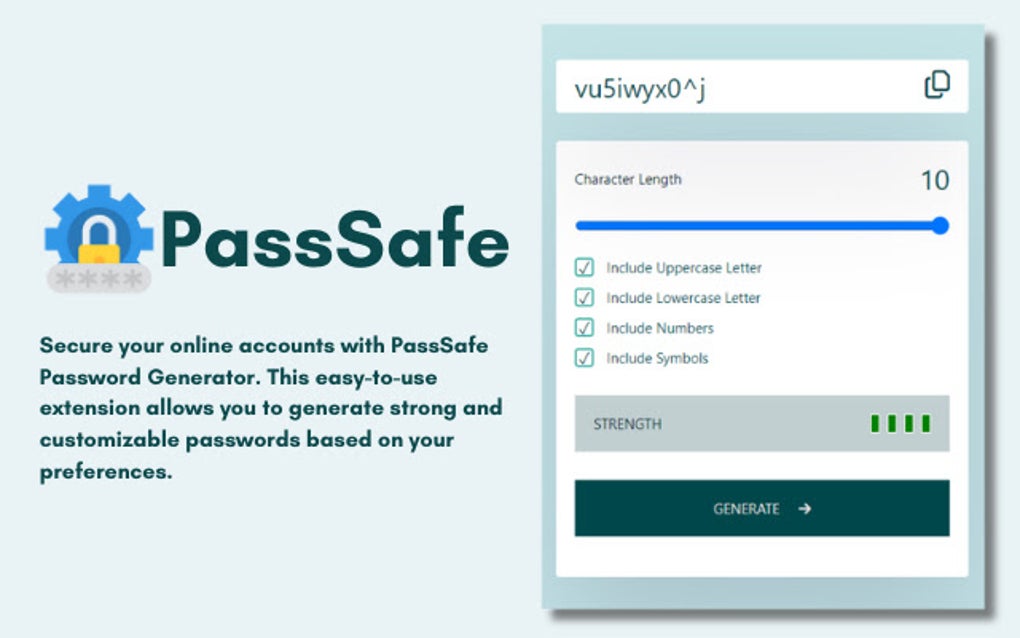Untick the Include Uppercase Letter checkbox
The height and width of the screenshot is (638, 1020).
point(584,268)
